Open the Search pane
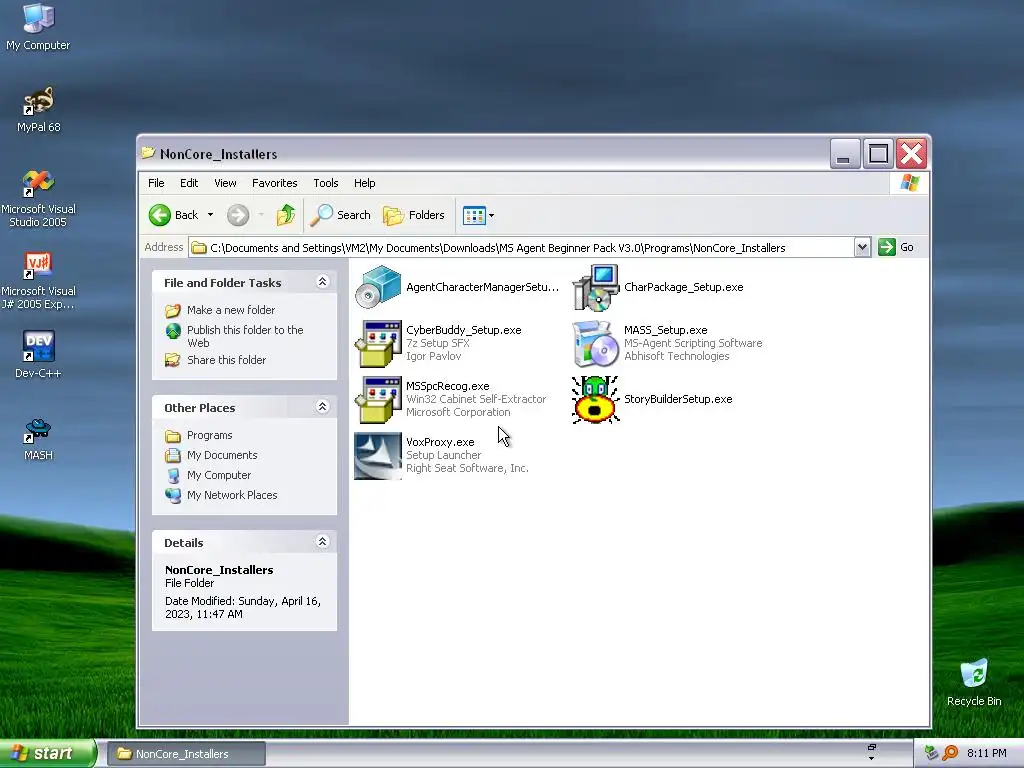Screen dimensions: 1024x768 click(x=341, y=215)
